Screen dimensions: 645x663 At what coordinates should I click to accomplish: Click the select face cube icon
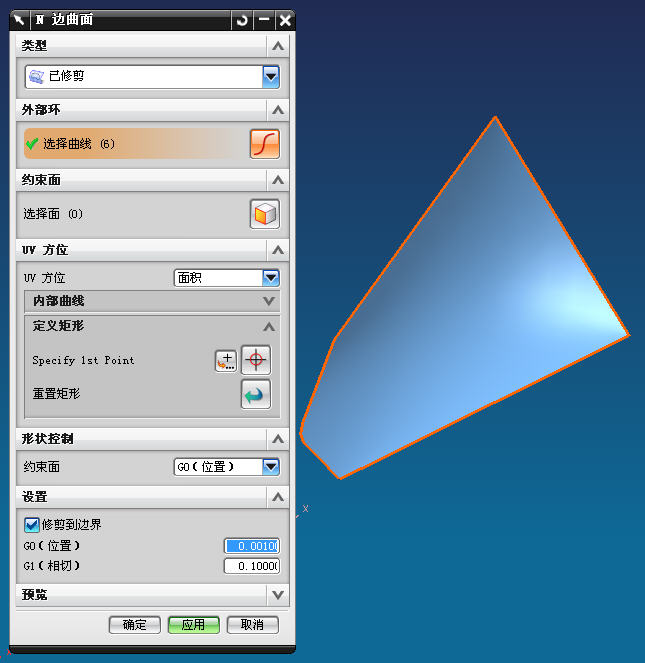tap(265, 214)
